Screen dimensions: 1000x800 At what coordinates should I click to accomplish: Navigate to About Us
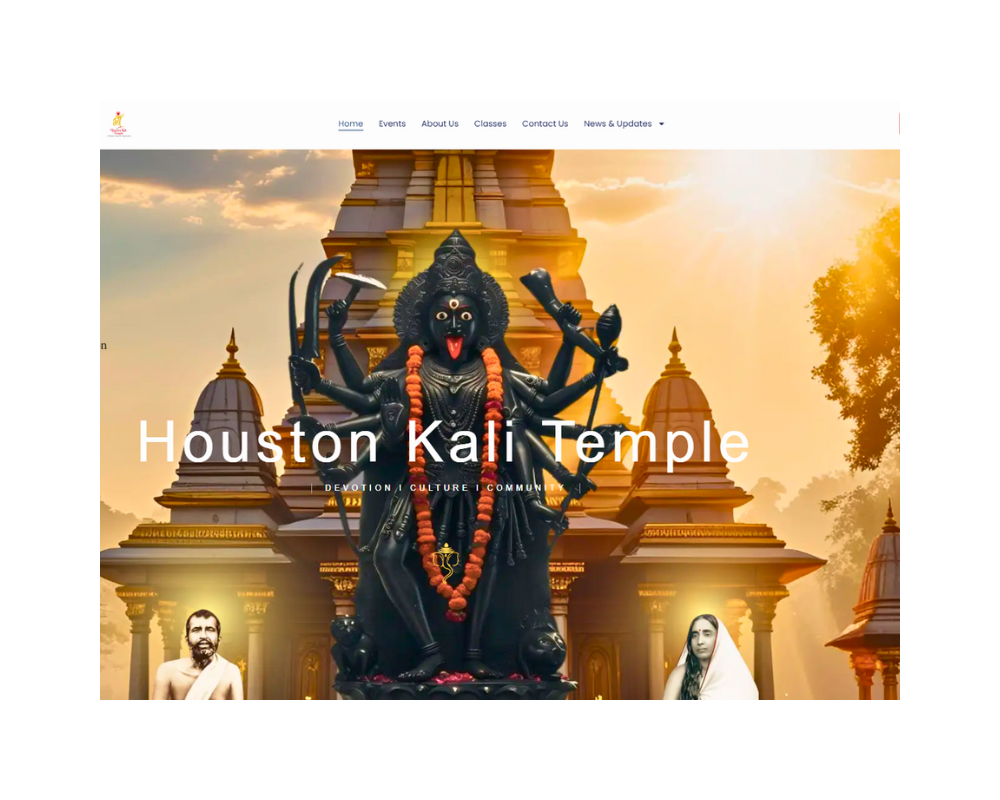[x=439, y=123]
